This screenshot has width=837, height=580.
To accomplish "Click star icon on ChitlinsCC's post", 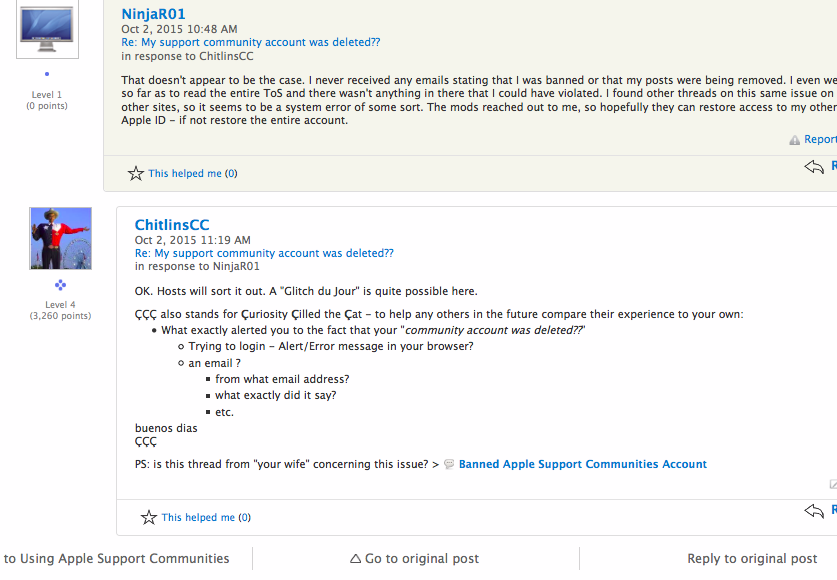I will 149,518.
